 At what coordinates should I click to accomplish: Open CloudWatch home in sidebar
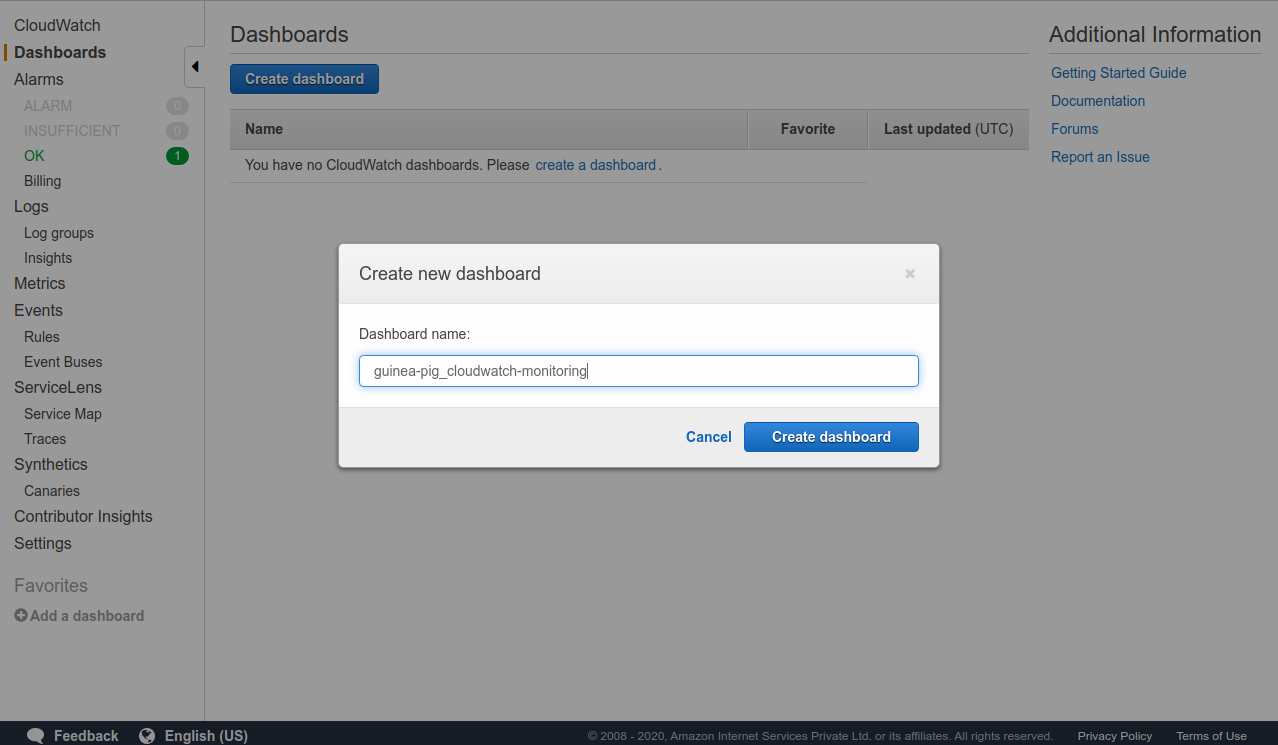point(57,26)
